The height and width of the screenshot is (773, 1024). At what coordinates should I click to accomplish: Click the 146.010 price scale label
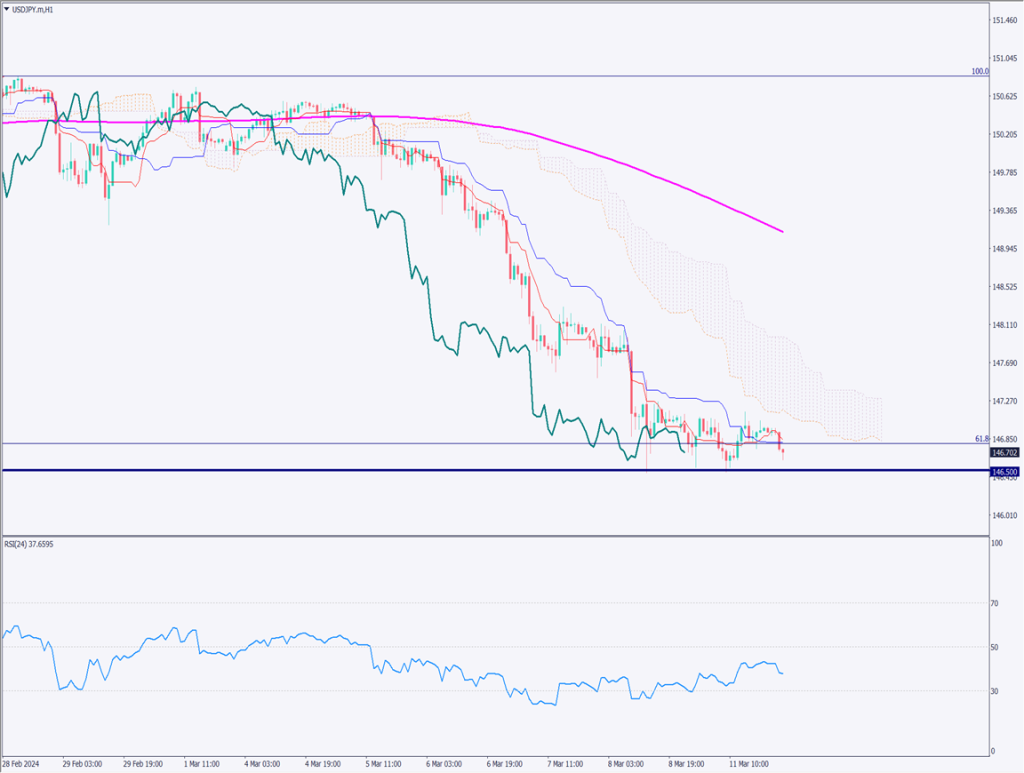coord(1004,515)
